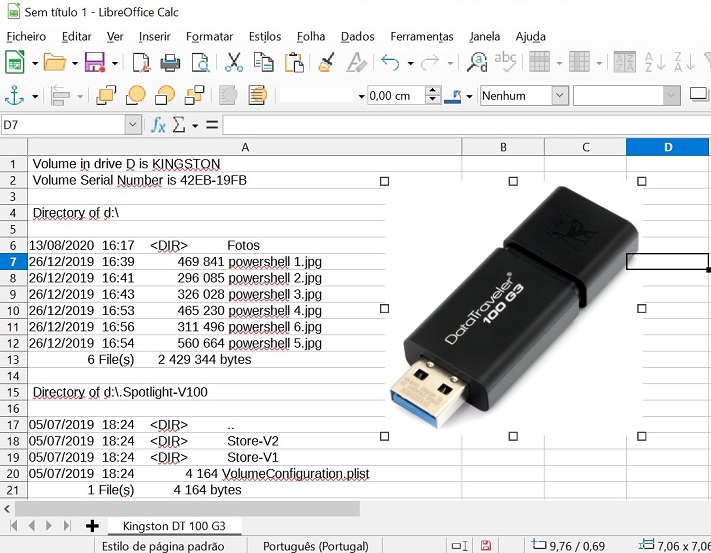Click the Line color icon

453,96
